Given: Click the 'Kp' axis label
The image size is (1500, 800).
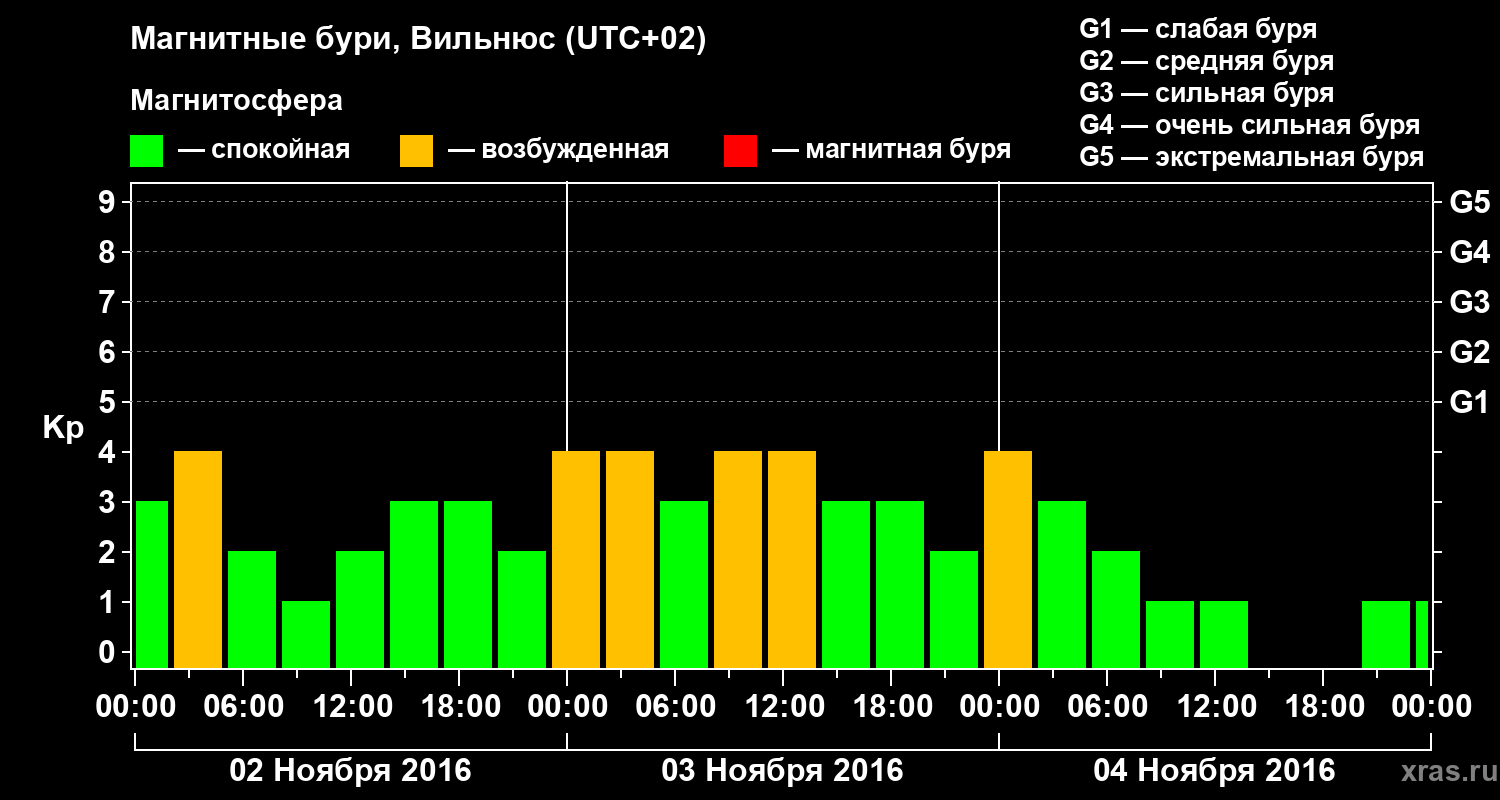Looking at the screenshot, I should (x=63, y=428).
